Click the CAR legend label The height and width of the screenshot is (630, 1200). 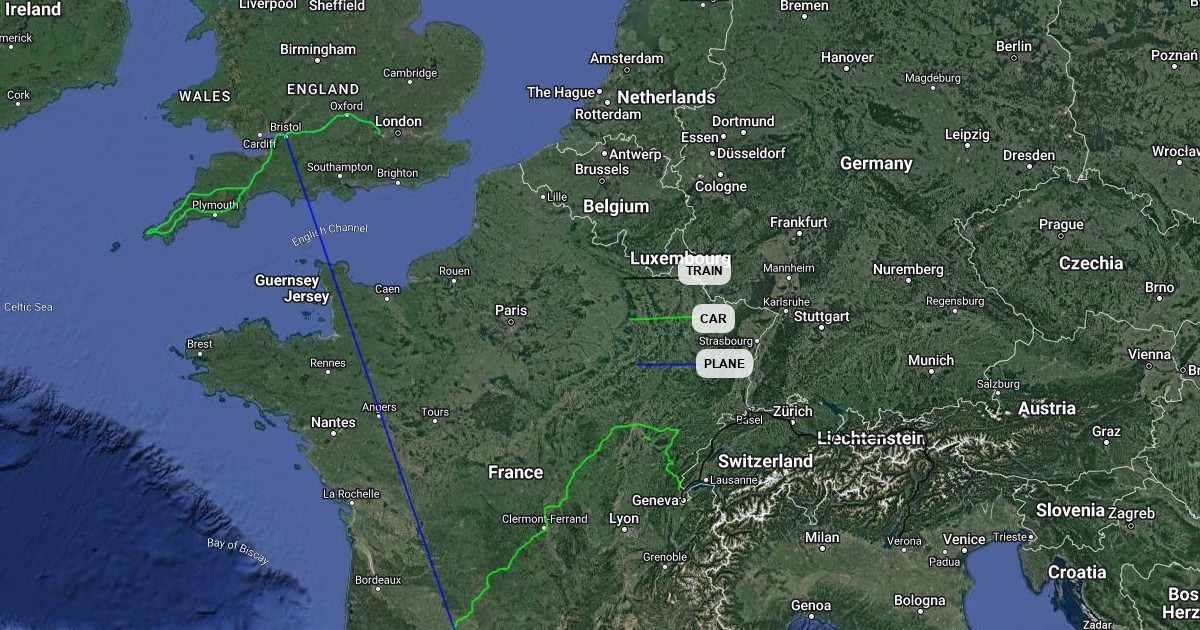tap(713, 319)
